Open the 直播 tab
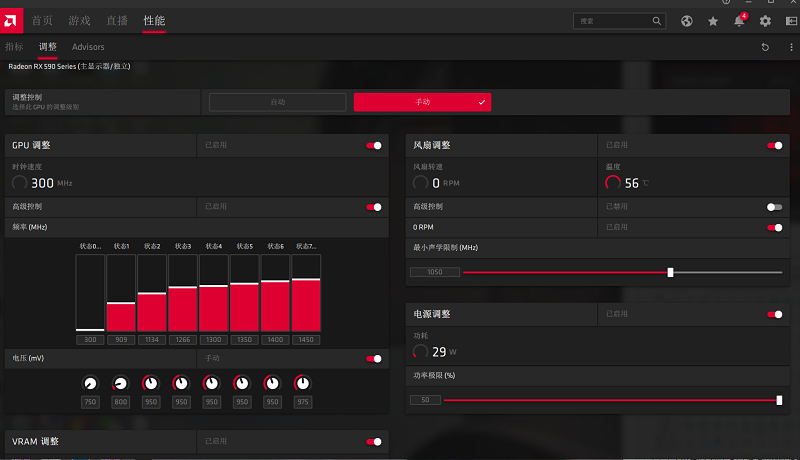The height and width of the screenshot is (460, 800). [x=117, y=20]
